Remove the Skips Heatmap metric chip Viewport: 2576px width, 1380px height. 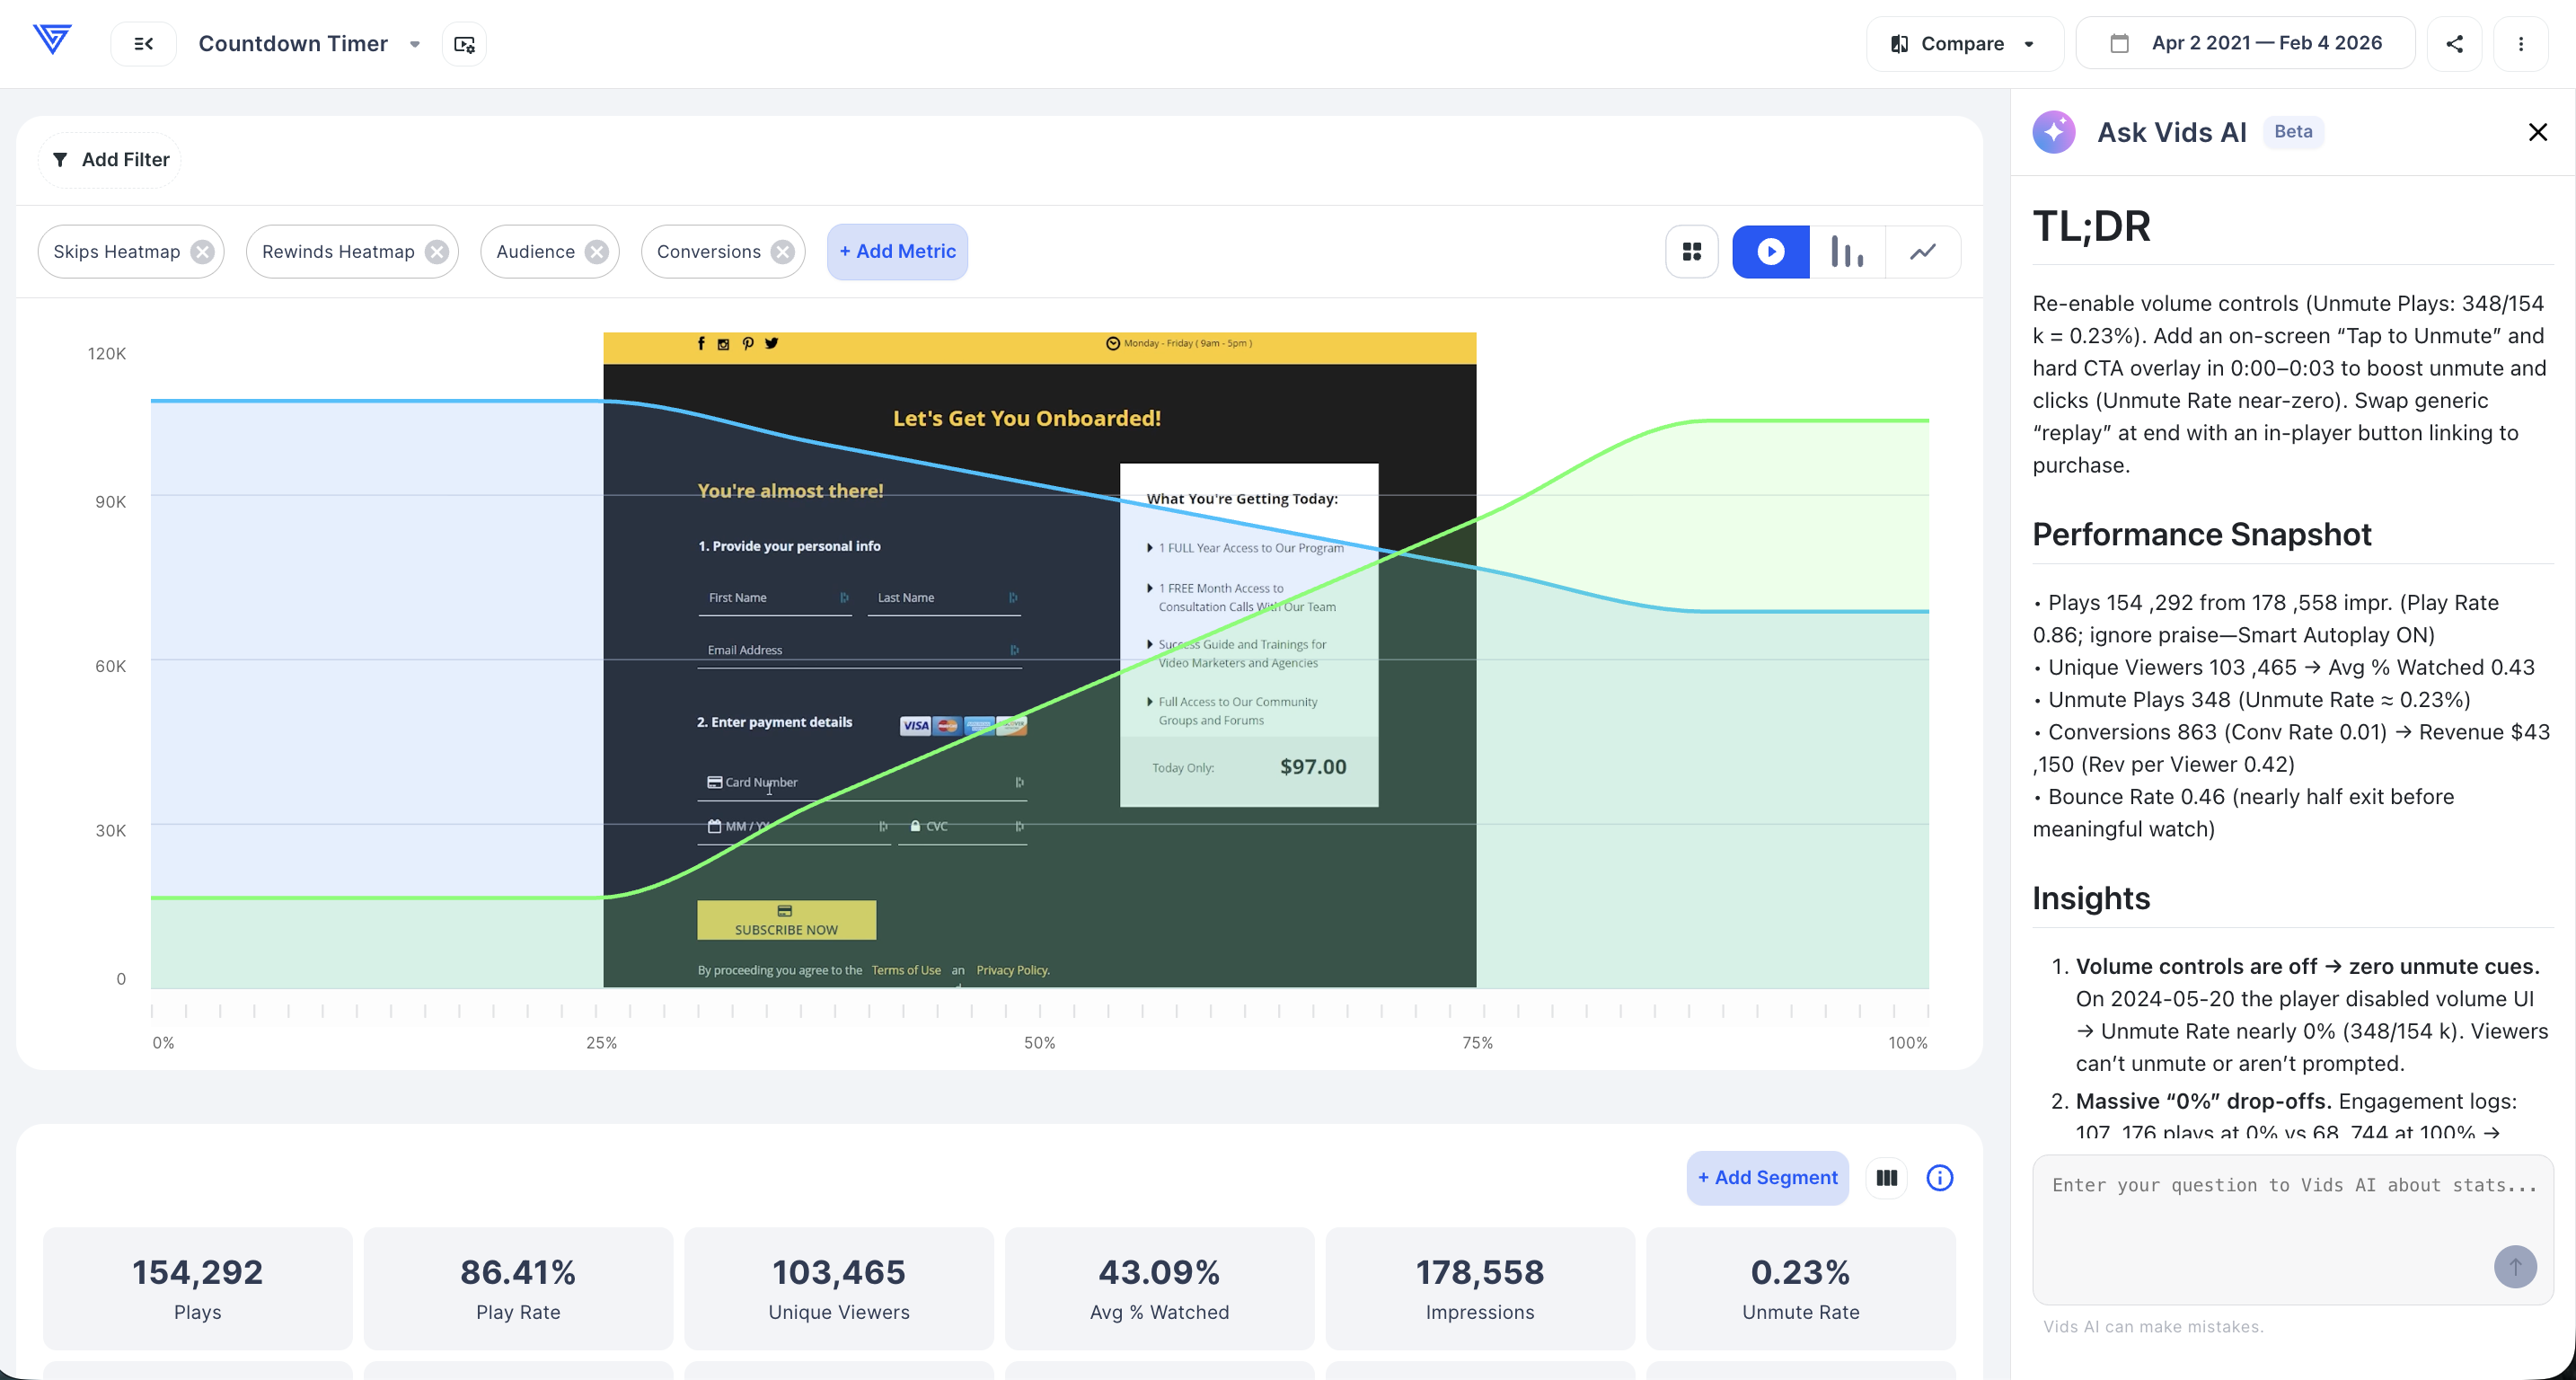tap(203, 252)
